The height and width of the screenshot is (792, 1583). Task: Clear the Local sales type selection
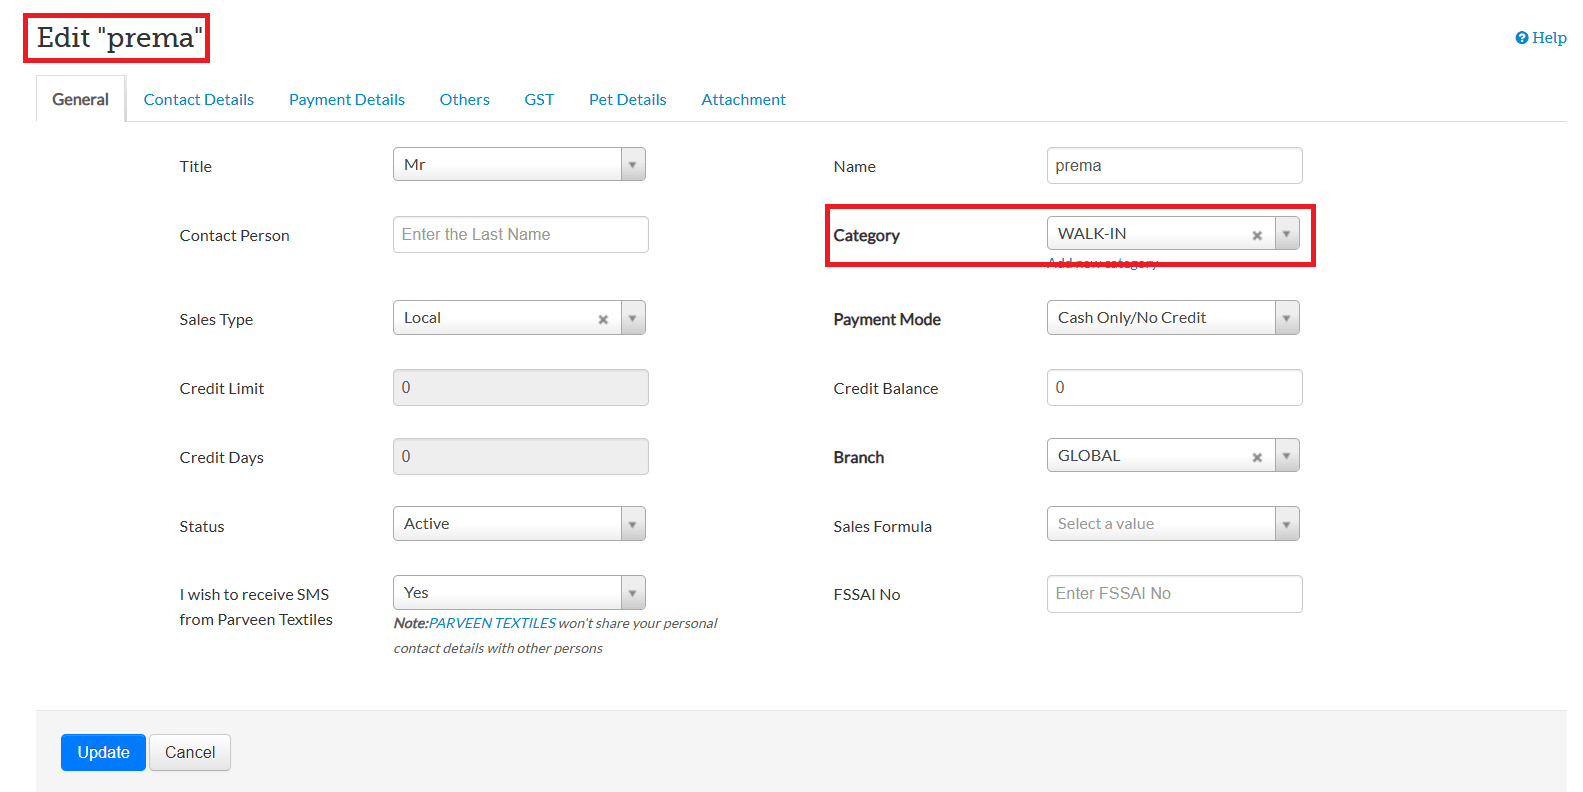coord(603,319)
